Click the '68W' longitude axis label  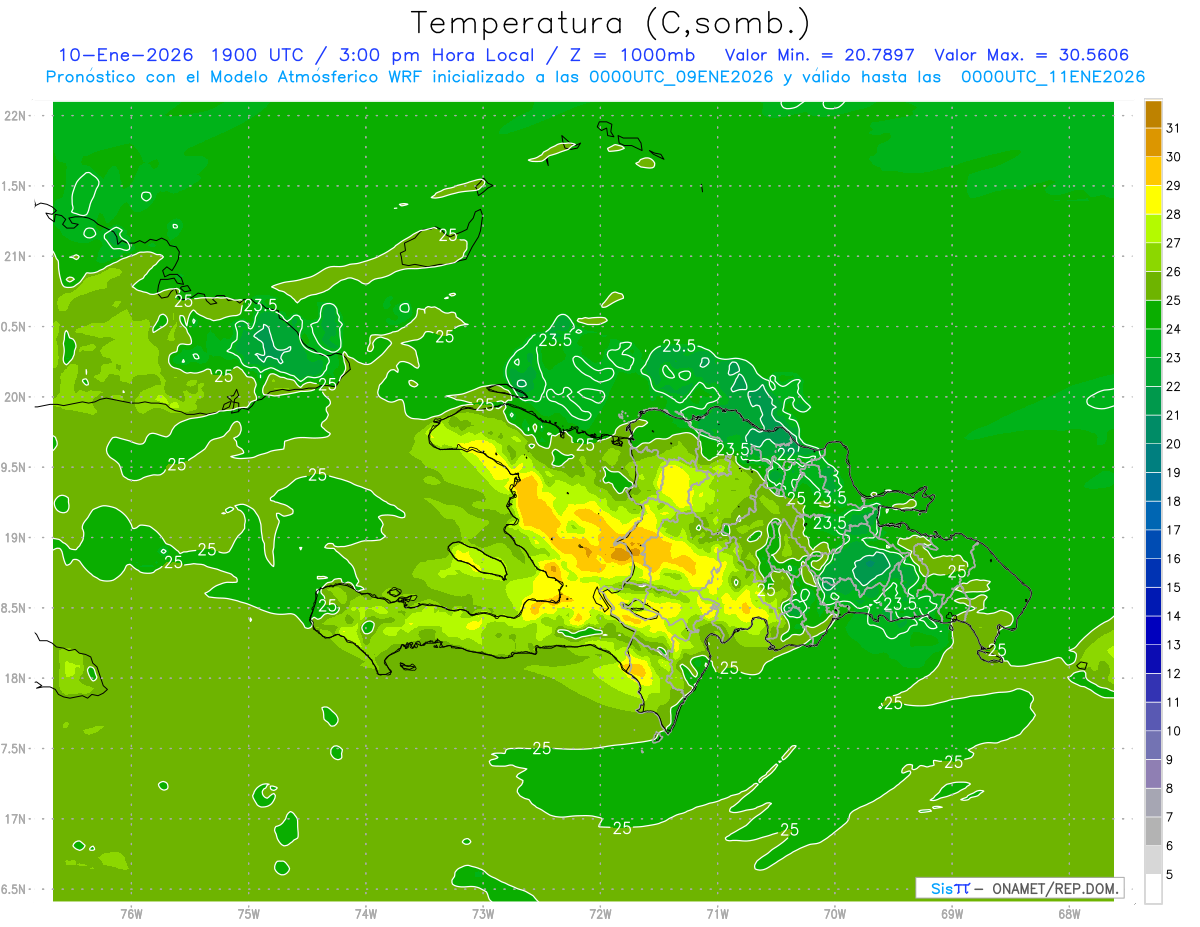pyautogui.click(x=1069, y=913)
